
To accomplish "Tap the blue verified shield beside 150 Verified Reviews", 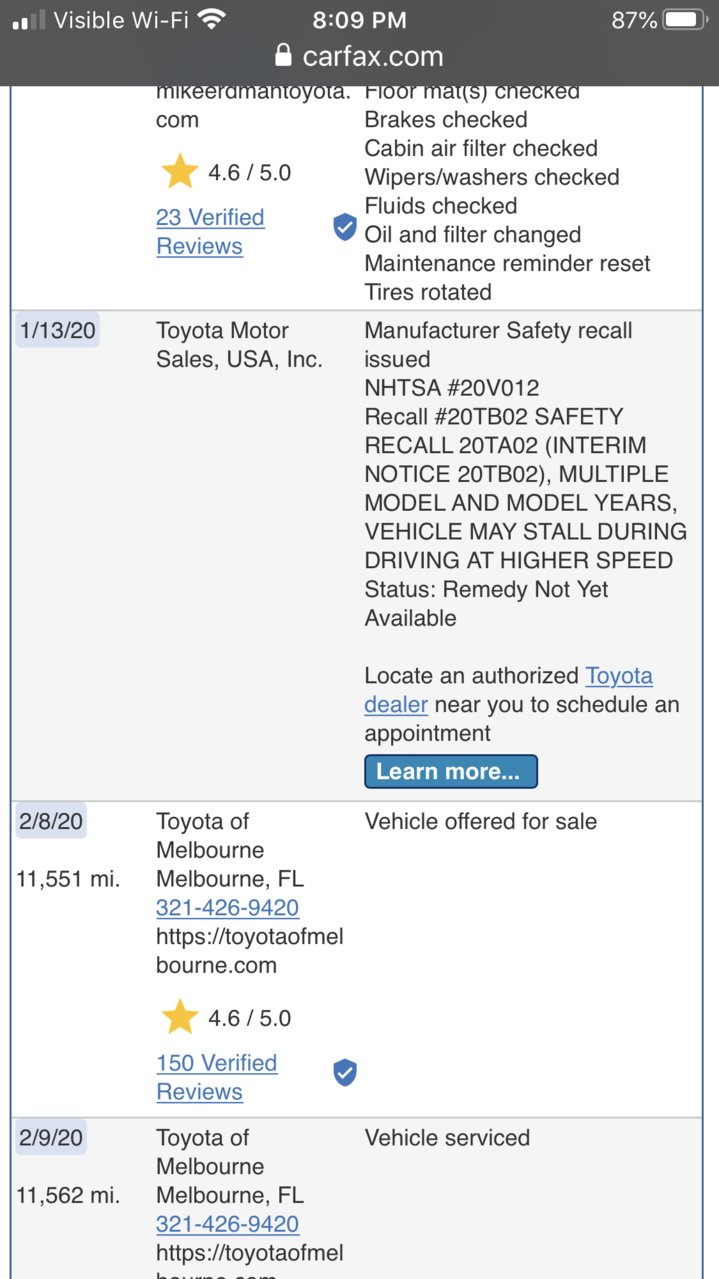I will pos(345,1073).
